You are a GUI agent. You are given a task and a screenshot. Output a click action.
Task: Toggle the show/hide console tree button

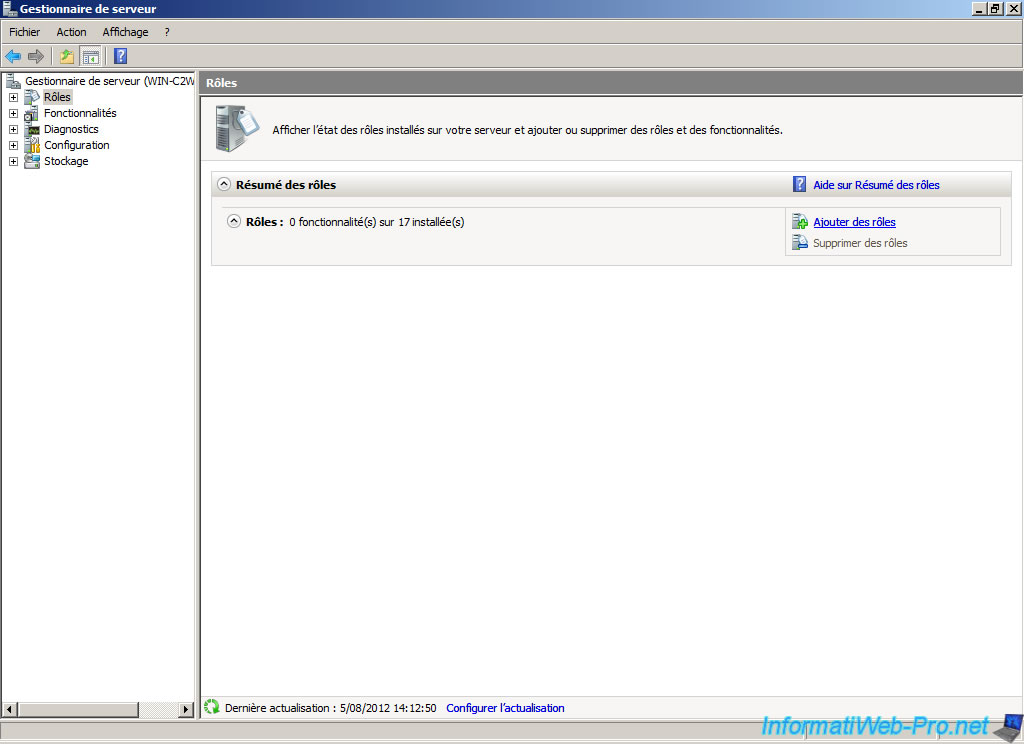click(x=90, y=56)
